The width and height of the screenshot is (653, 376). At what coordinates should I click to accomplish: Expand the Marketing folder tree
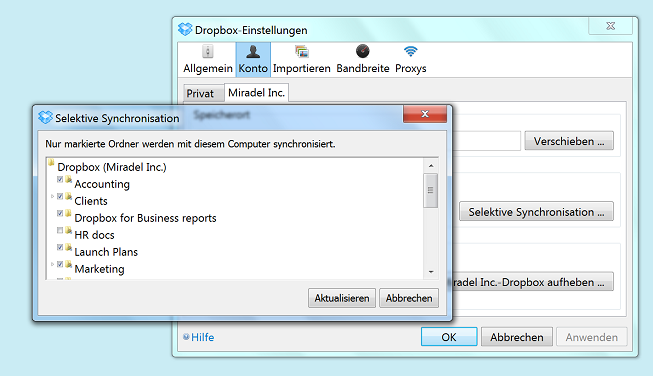tap(52, 264)
